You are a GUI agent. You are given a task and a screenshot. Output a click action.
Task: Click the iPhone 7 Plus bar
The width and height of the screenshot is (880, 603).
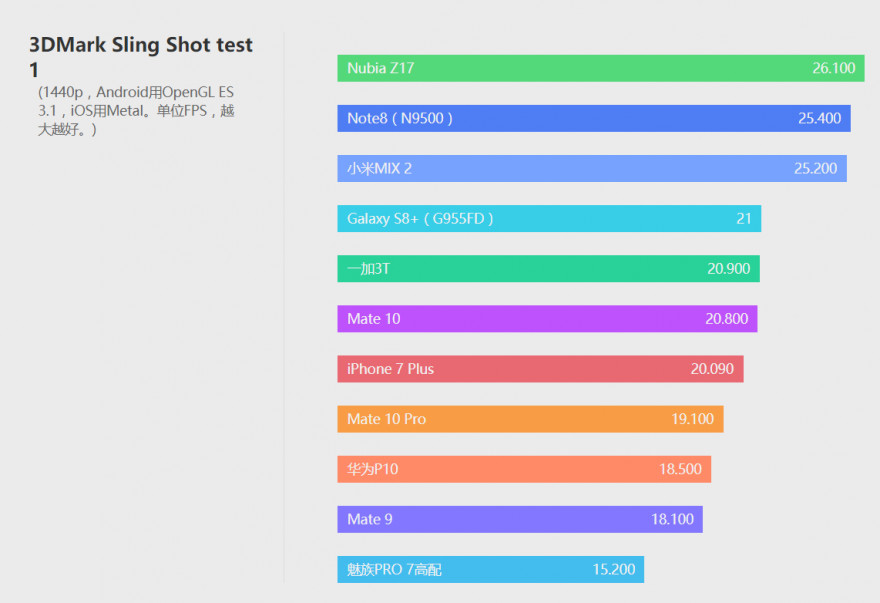coord(540,369)
